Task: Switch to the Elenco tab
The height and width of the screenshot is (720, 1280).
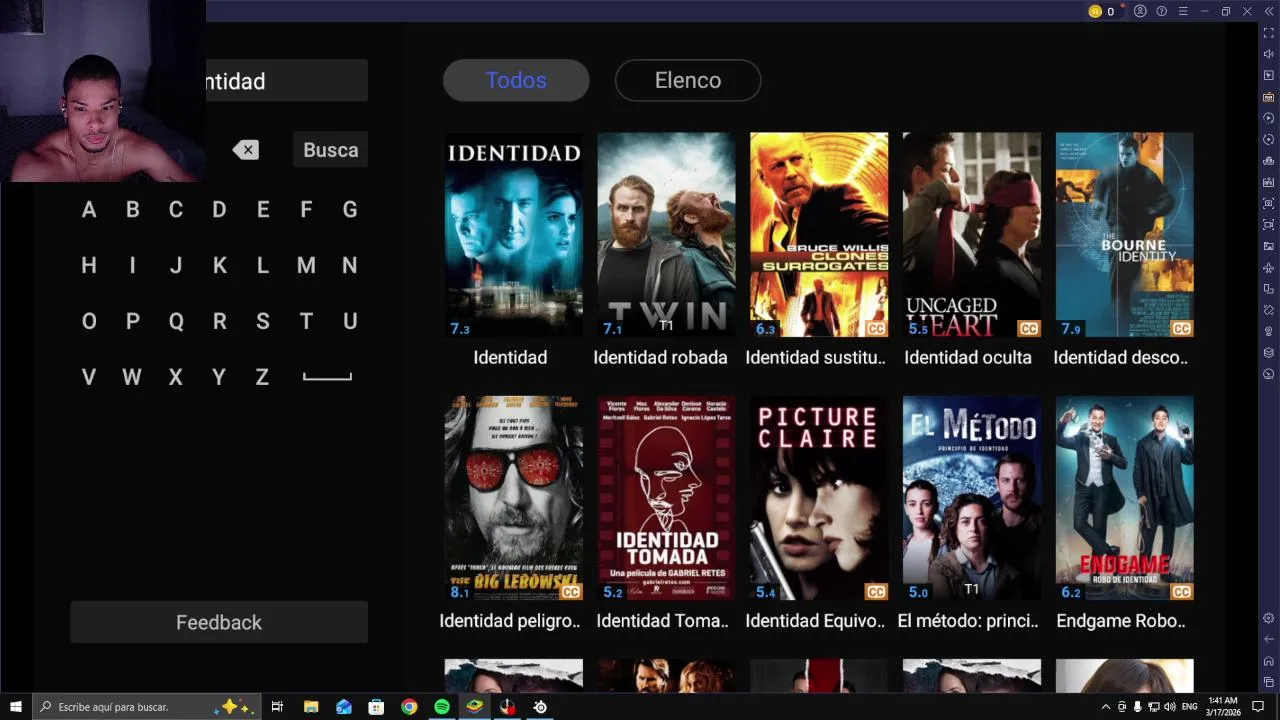Action: tap(688, 80)
